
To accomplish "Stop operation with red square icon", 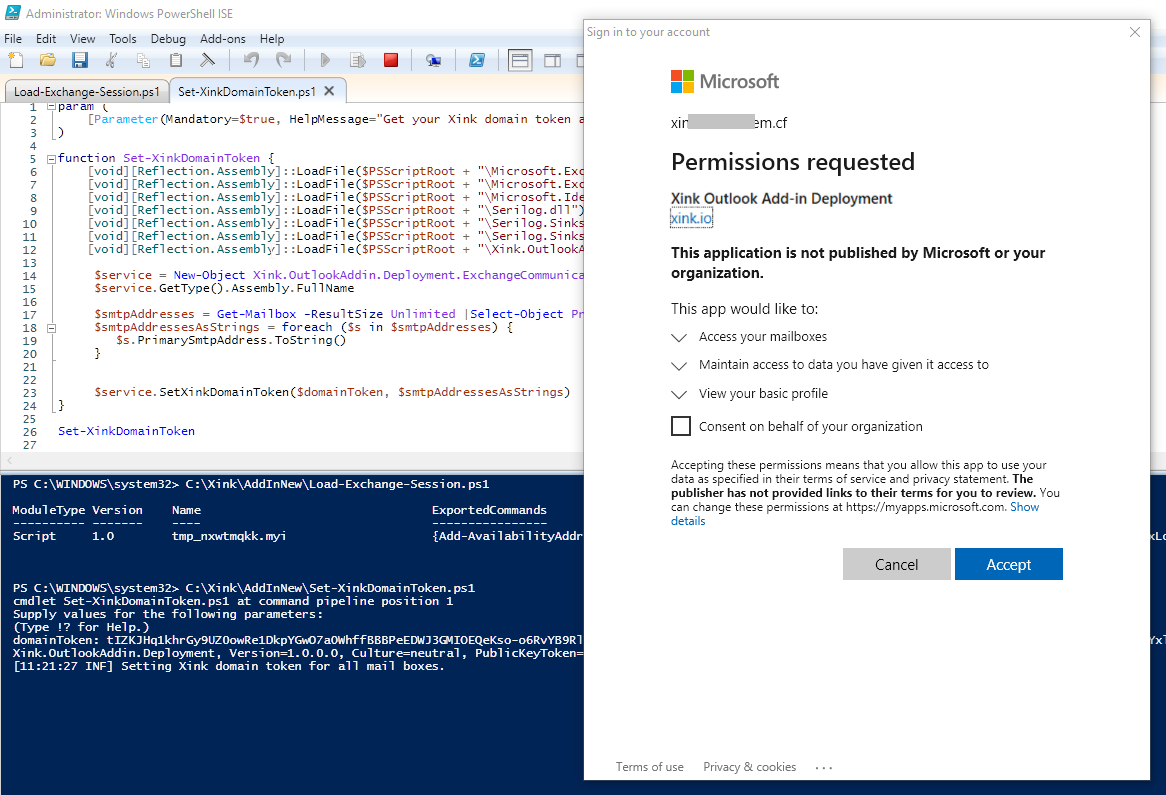I will coord(390,60).
